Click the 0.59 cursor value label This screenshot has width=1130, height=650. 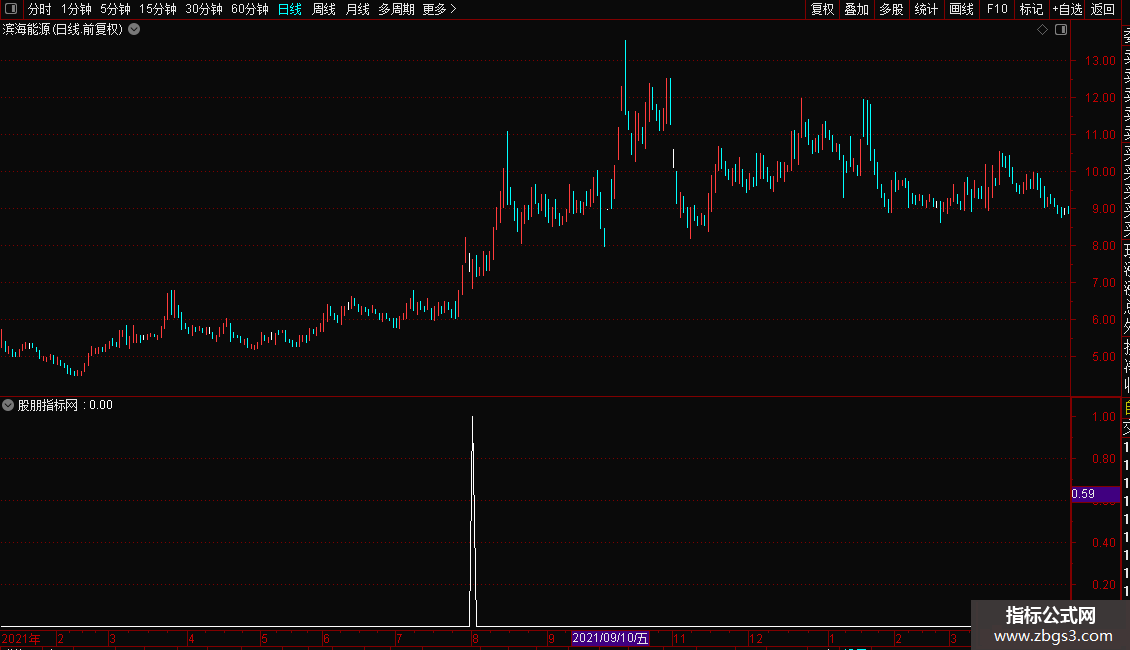tap(1095, 494)
